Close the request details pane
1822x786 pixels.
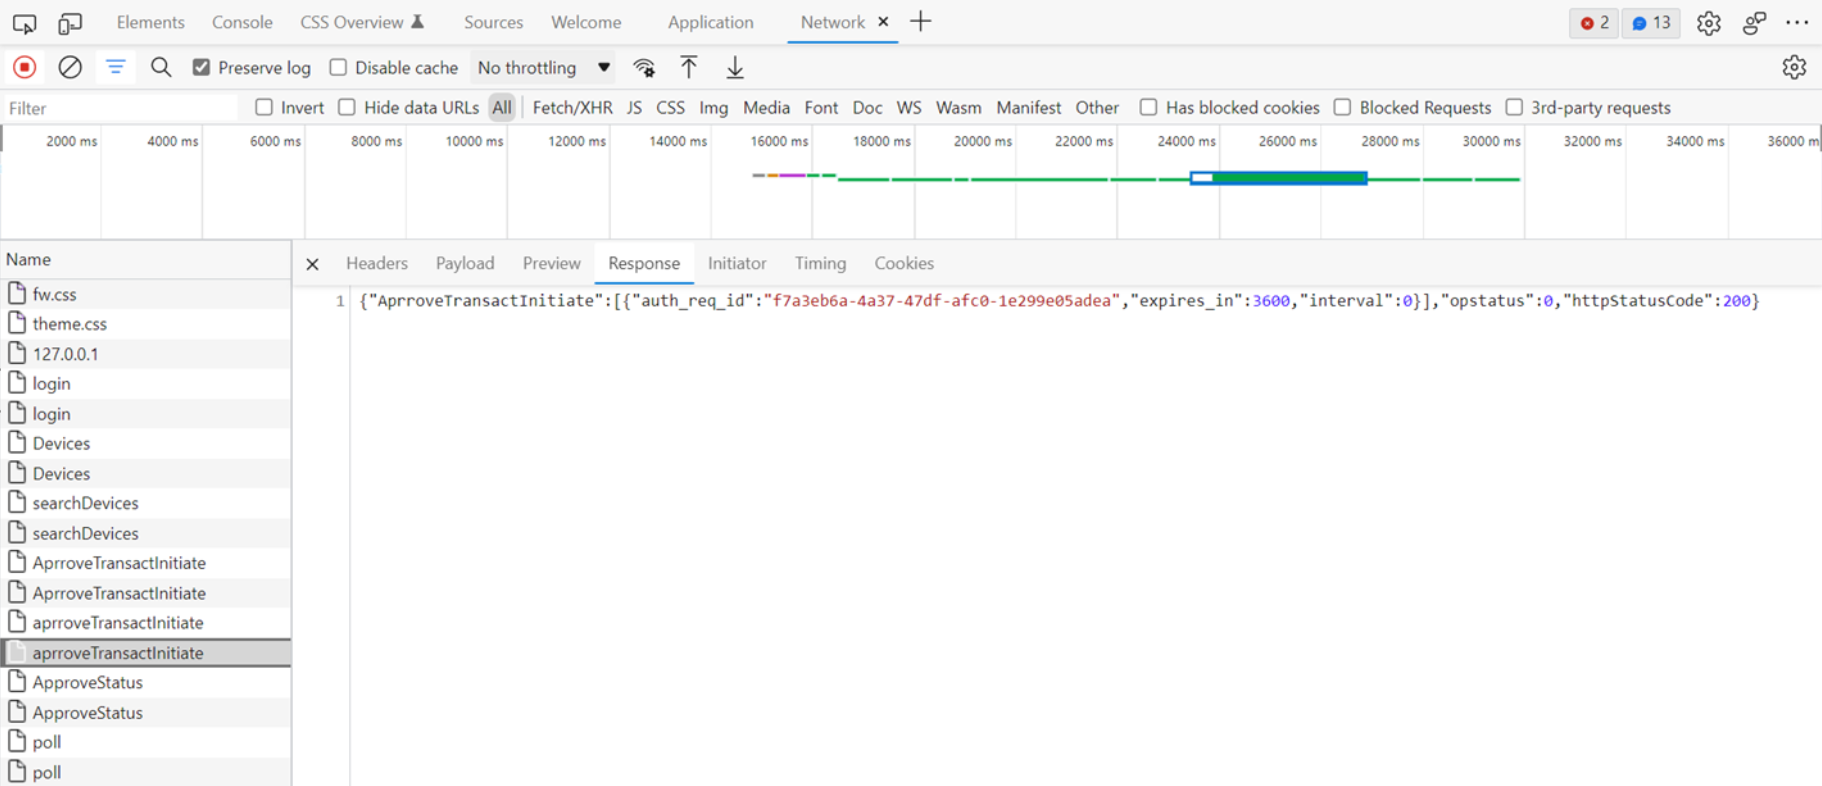312,264
